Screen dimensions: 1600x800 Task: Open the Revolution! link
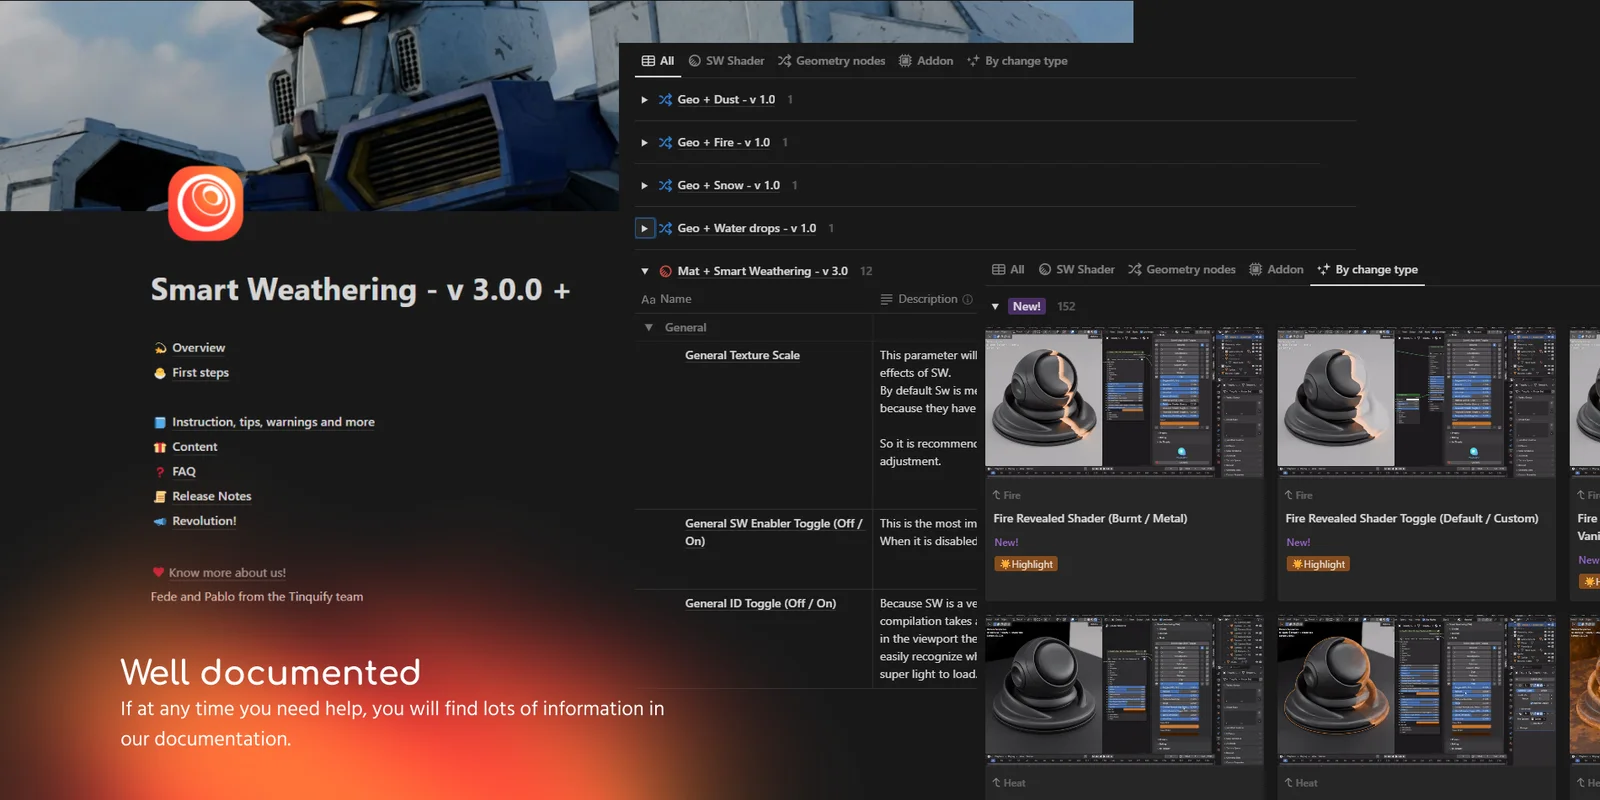tap(204, 521)
